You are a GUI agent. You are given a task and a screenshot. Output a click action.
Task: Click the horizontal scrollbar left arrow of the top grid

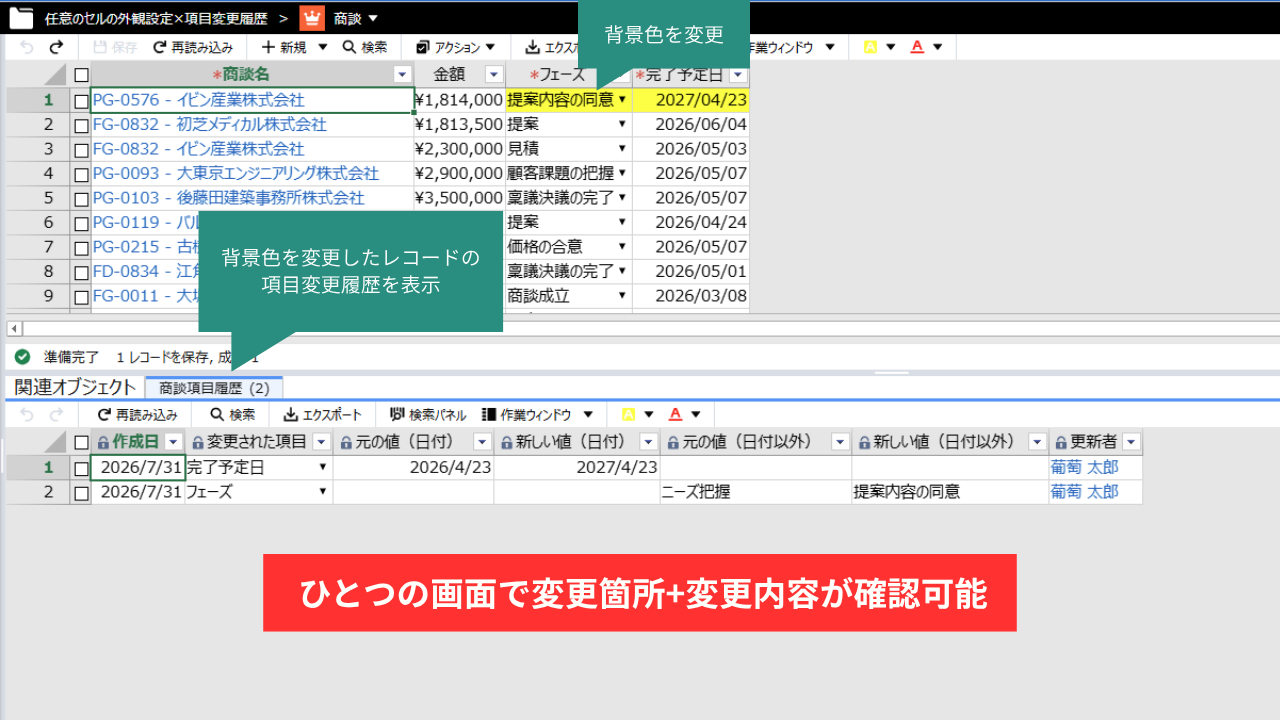click(x=14, y=328)
